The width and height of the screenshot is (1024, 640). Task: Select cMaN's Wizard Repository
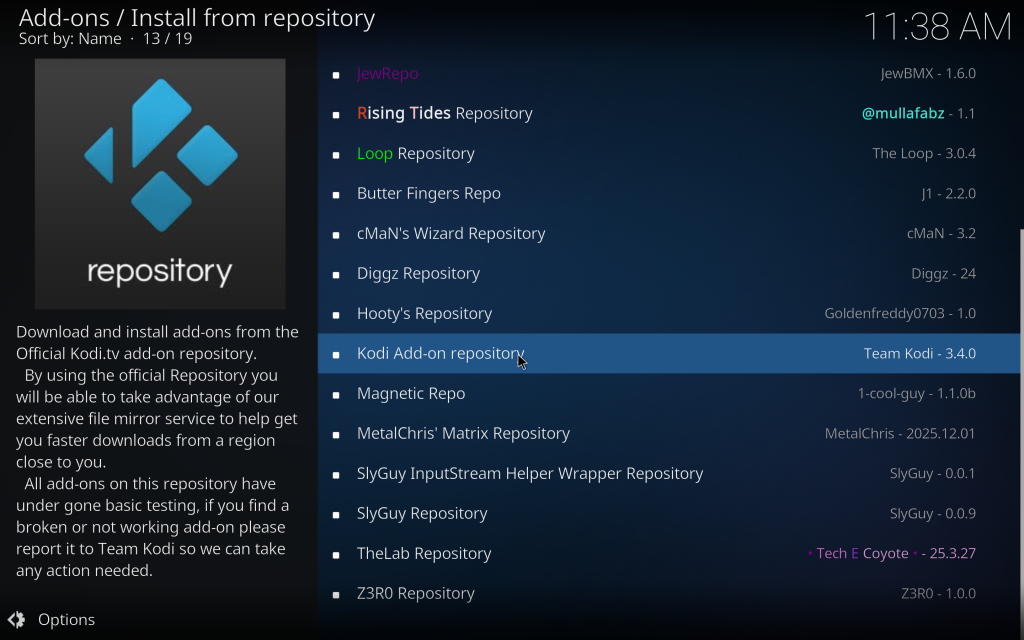click(451, 234)
